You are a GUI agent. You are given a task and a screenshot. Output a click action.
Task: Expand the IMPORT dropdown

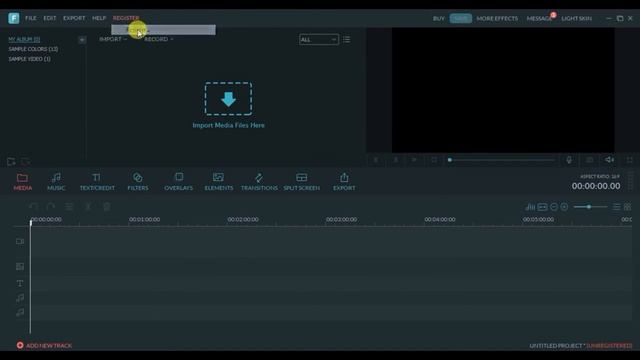point(113,39)
